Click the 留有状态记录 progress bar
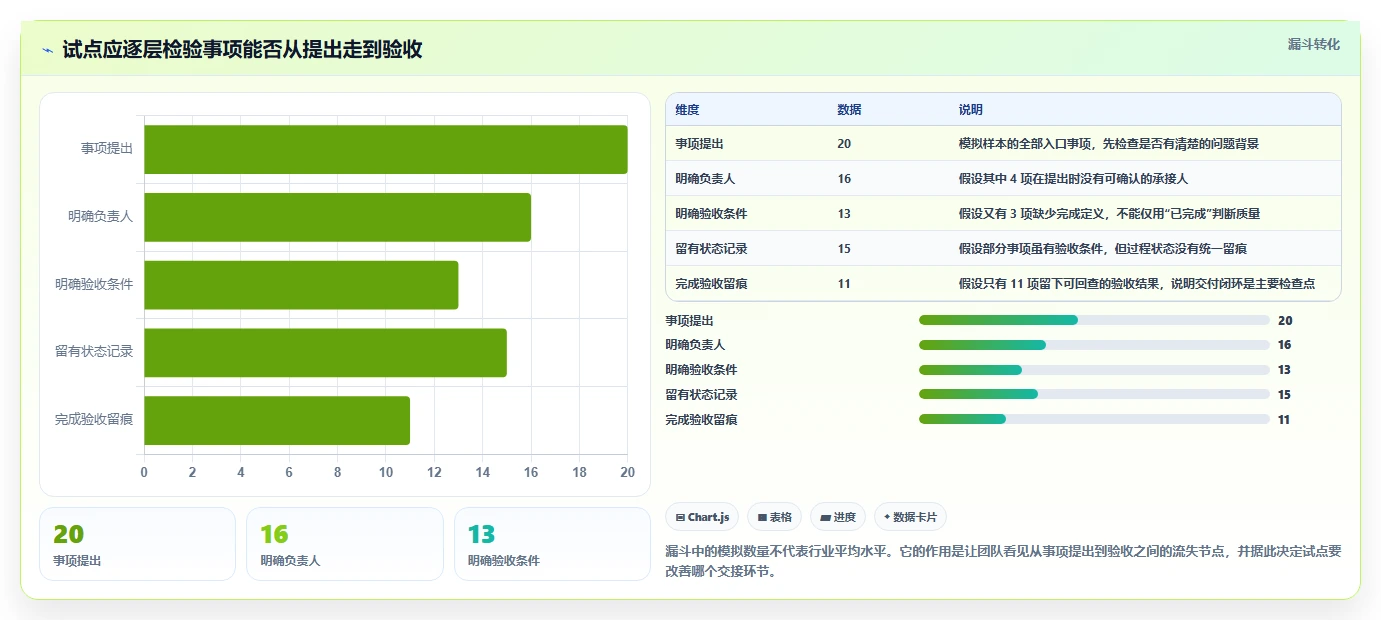Image resolution: width=1381 pixels, height=620 pixels. (x=1094, y=394)
